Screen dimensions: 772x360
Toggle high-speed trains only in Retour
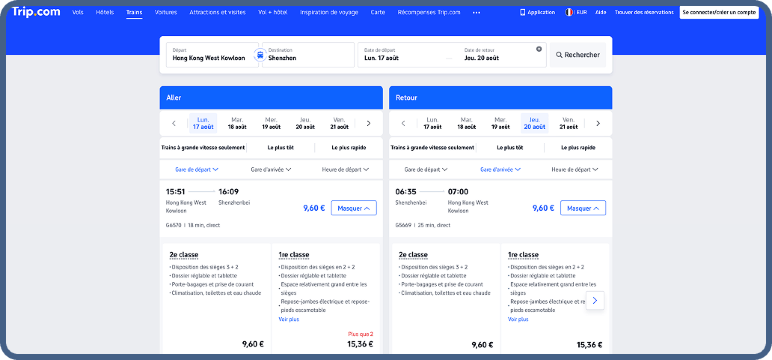(432, 147)
